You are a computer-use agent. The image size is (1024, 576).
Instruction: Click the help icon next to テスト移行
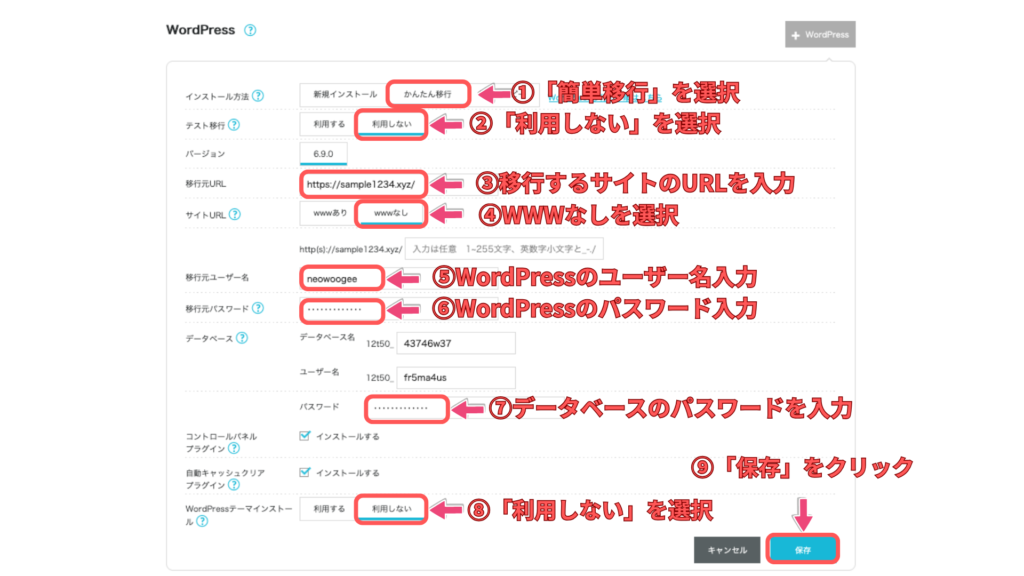coord(234,125)
